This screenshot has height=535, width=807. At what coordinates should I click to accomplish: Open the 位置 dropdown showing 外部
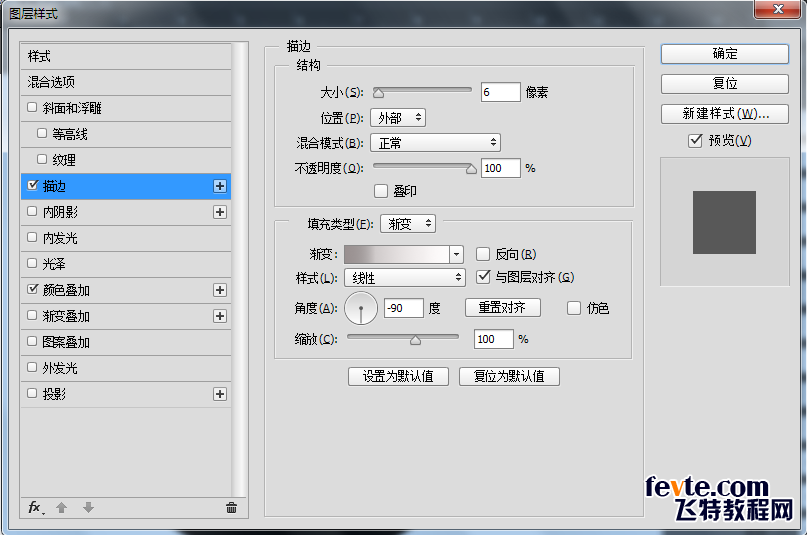pos(398,118)
